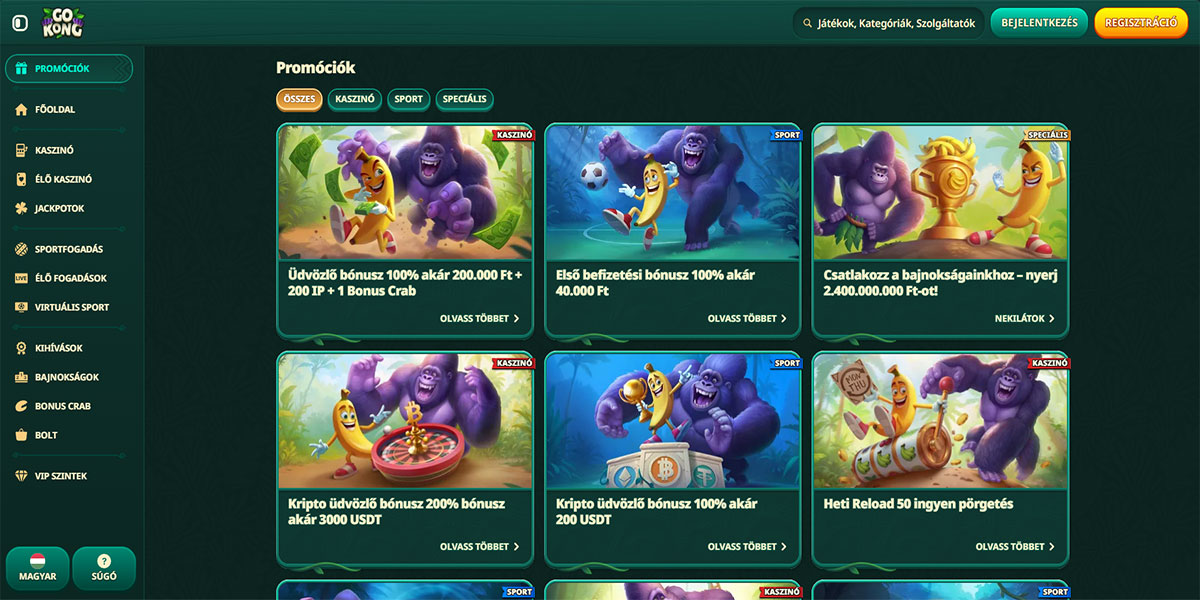Select the VIP Szintek diamond icon

click(21, 476)
